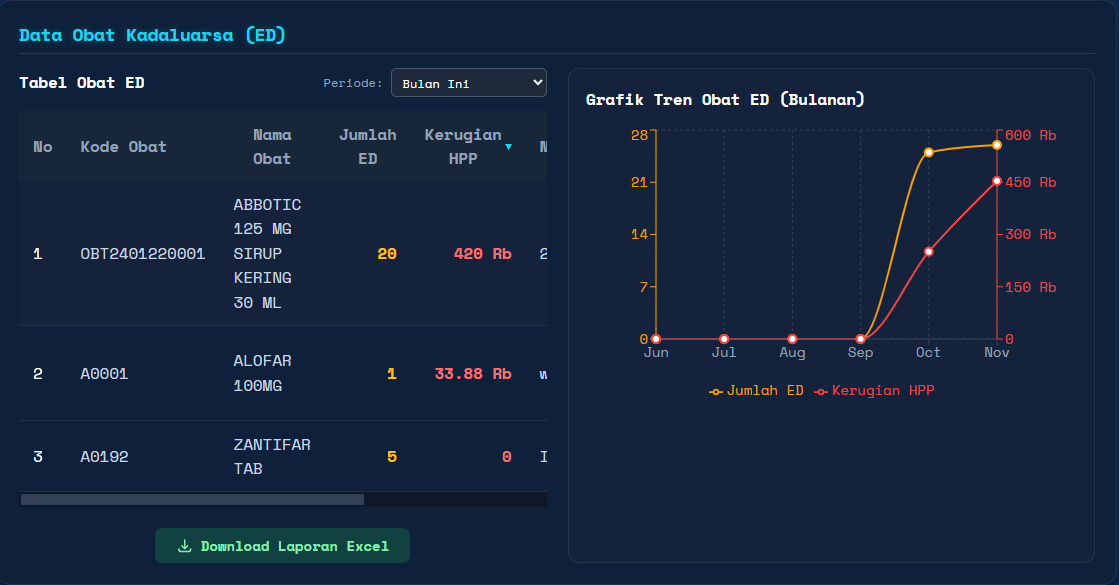Select the row with code OBT2401220001
The height and width of the screenshot is (585, 1119).
(143, 254)
